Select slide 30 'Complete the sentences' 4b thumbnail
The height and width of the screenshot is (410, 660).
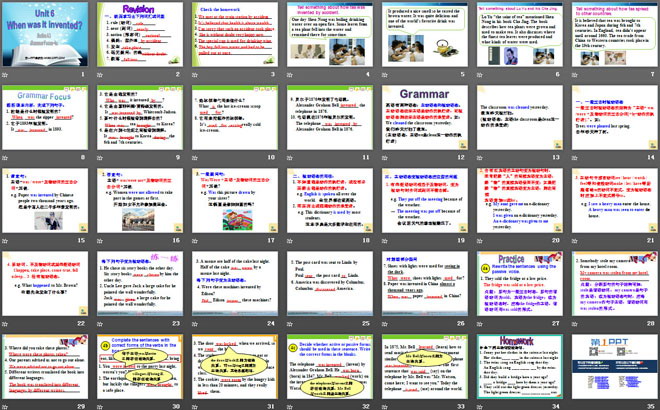pyautogui.click(x=140, y=366)
